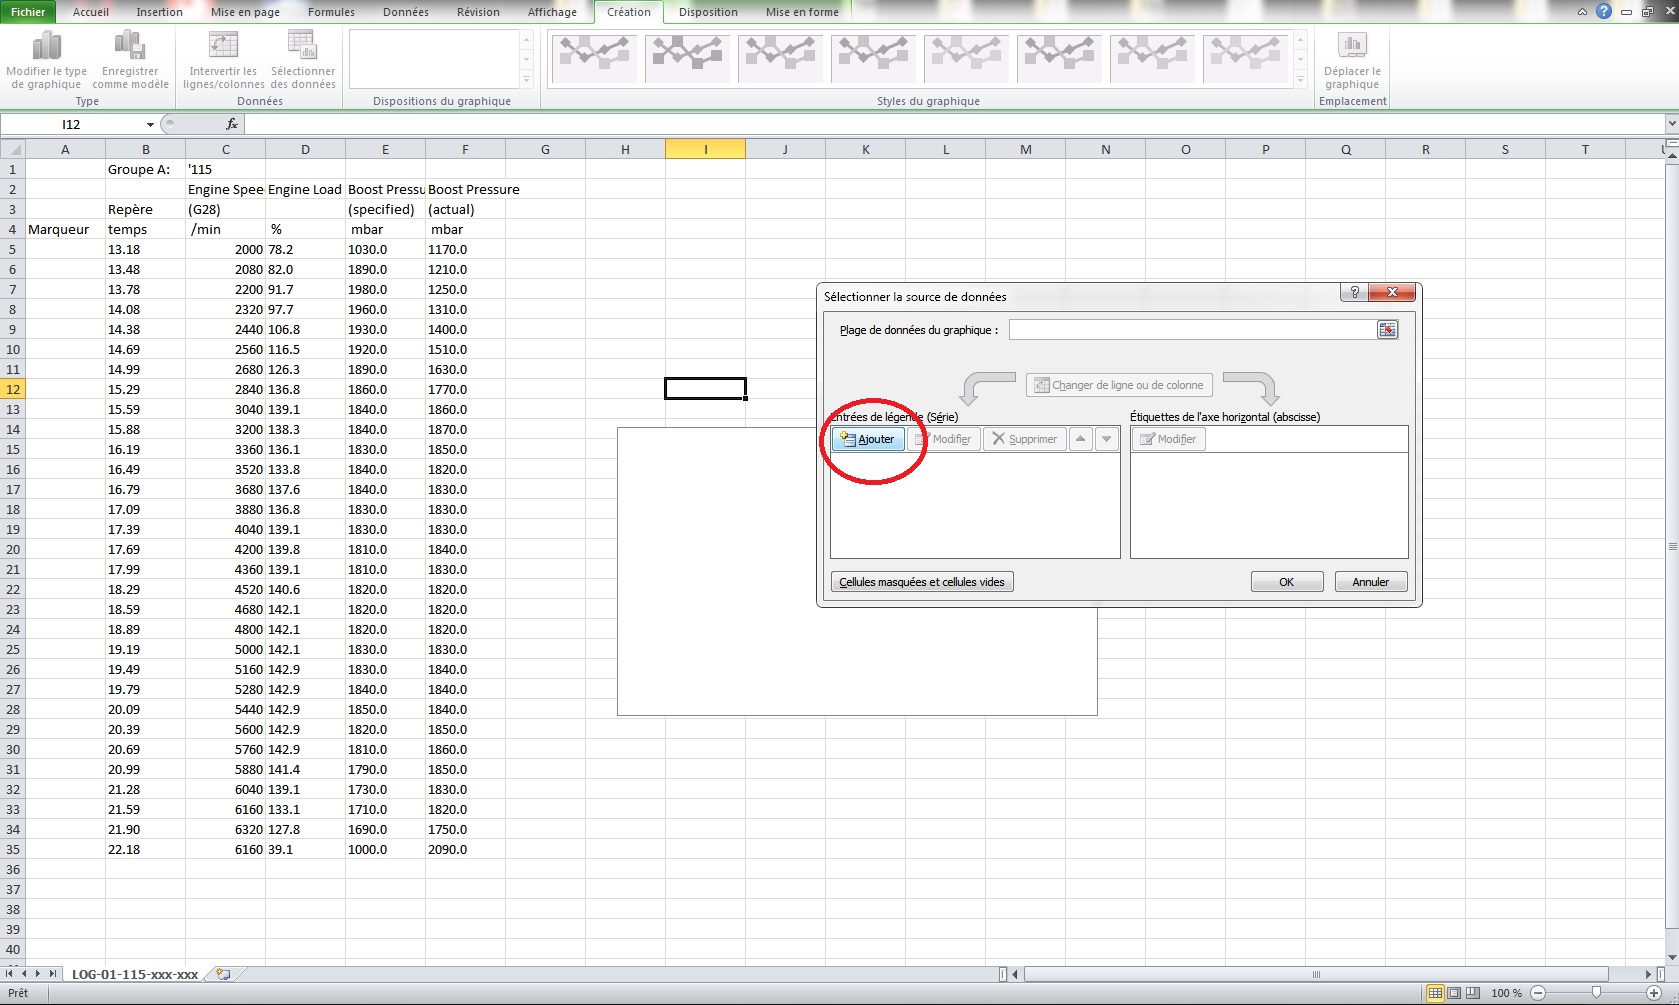This screenshot has height=1005, width=1679.
Task: Open the Name Box dropdown arrow
Action: coord(150,125)
